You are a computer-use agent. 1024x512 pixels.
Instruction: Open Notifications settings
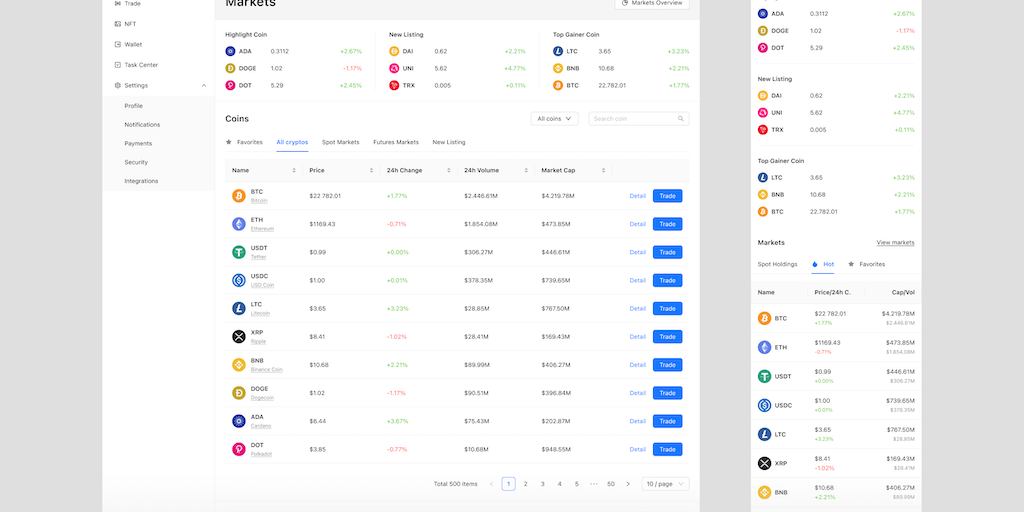click(x=142, y=125)
